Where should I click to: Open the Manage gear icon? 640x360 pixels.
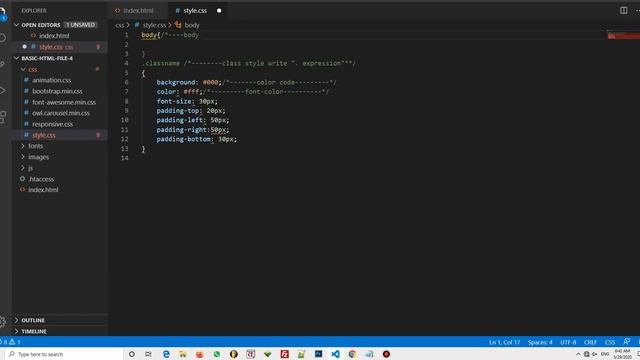point(2,322)
